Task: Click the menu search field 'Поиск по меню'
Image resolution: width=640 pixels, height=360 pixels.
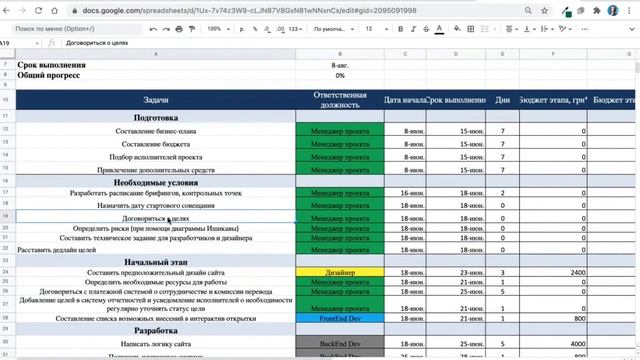Action: [76, 29]
